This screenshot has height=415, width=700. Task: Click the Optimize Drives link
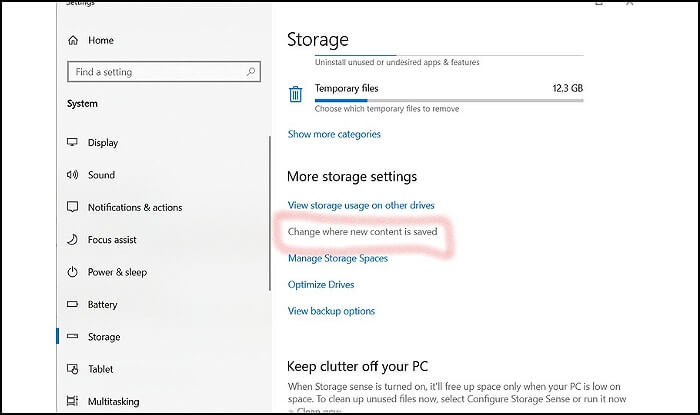tap(321, 284)
